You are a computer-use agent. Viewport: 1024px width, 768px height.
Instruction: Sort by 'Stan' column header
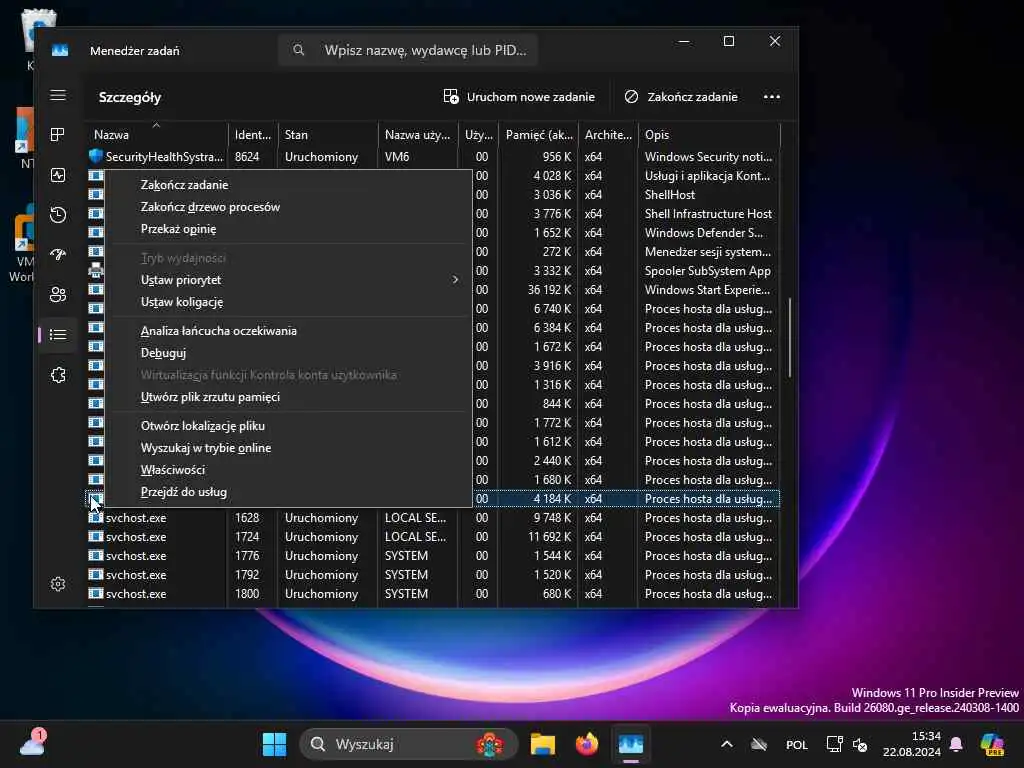pos(328,135)
